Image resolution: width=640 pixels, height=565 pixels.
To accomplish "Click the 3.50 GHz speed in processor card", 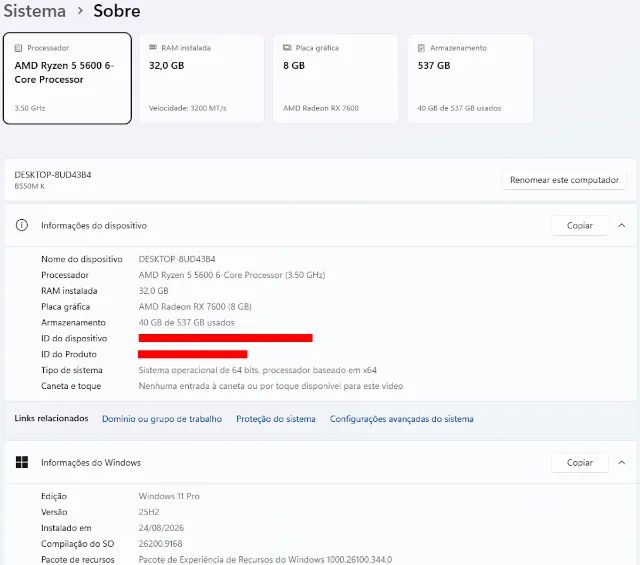I will tap(30, 108).
